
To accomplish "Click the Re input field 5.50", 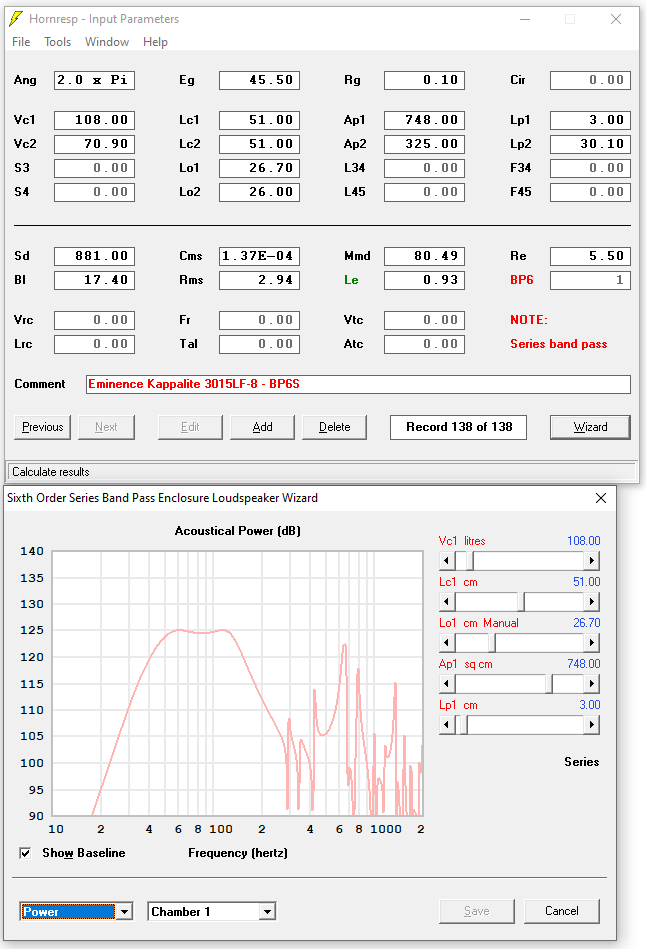I will (x=590, y=257).
